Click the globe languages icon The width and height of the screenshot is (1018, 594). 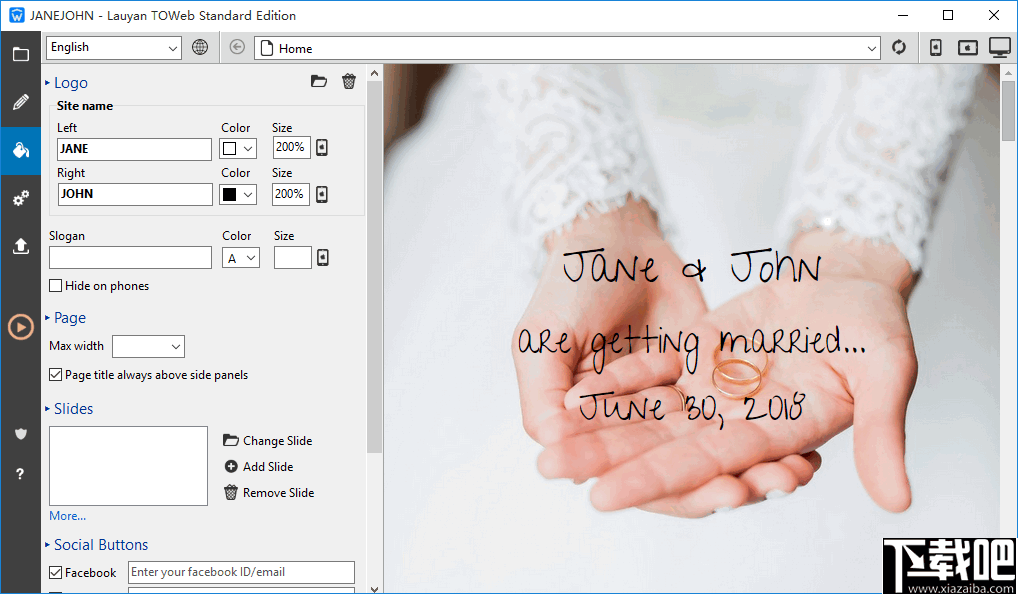pyautogui.click(x=200, y=47)
